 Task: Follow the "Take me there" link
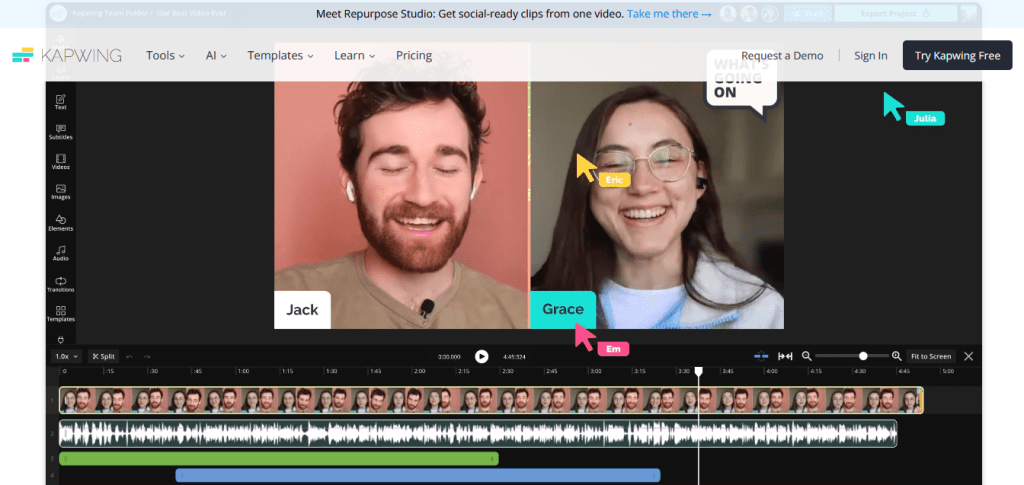coord(669,14)
